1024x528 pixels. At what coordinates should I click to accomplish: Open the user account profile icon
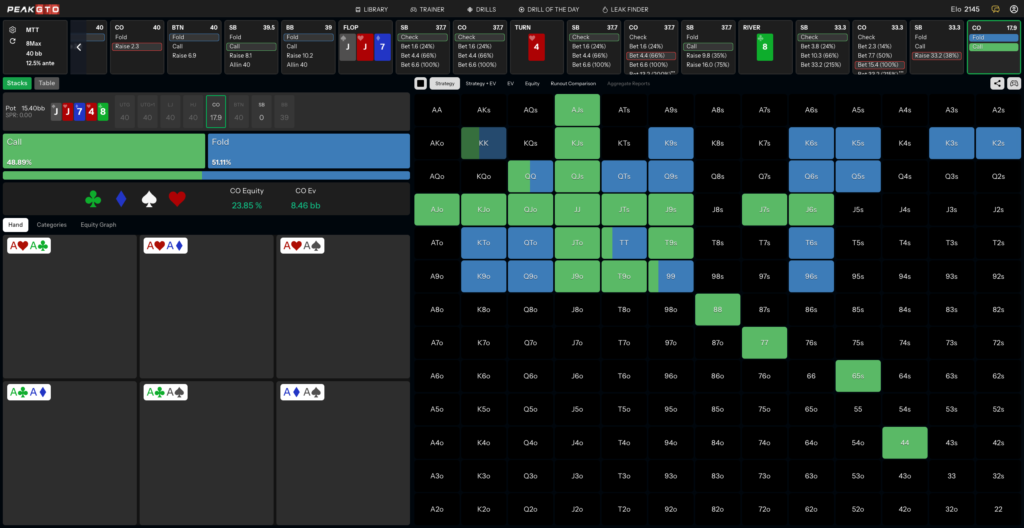tap(1014, 9)
